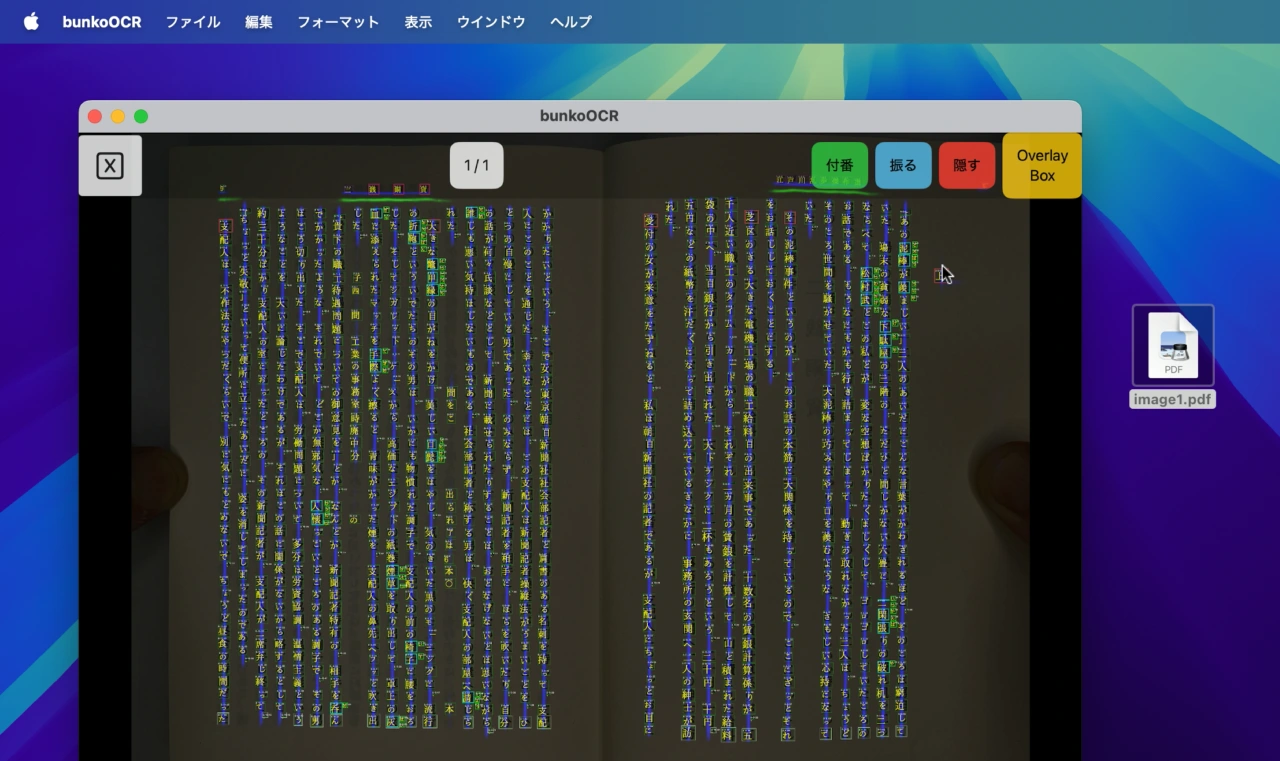Click the 1/1 page indicator
Viewport: 1280px width, 761px height.
[476, 166]
